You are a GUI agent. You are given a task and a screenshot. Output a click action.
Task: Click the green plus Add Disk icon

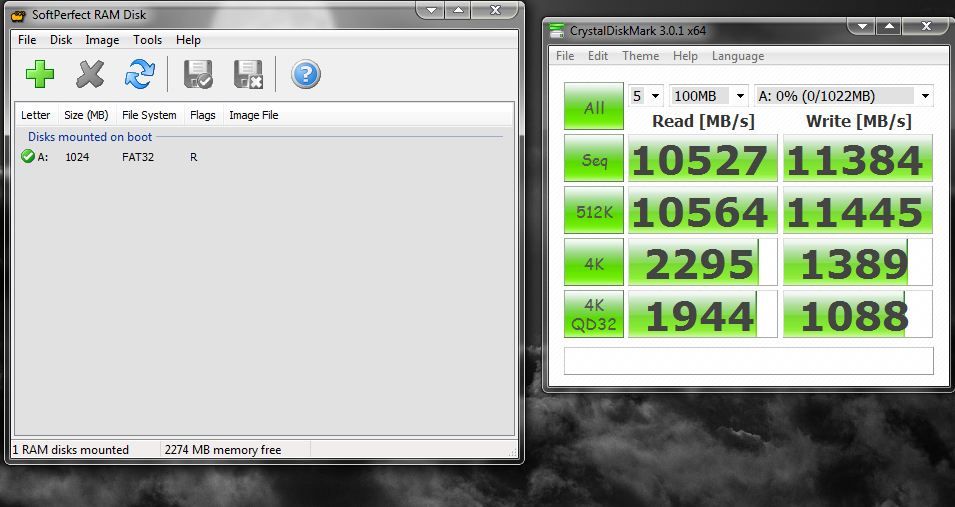click(x=40, y=74)
